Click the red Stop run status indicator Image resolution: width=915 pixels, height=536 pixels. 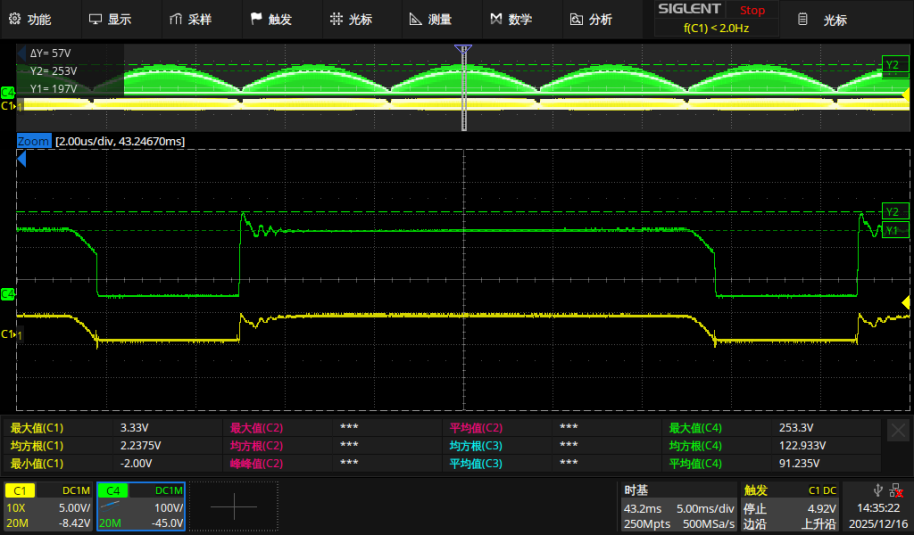click(752, 10)
